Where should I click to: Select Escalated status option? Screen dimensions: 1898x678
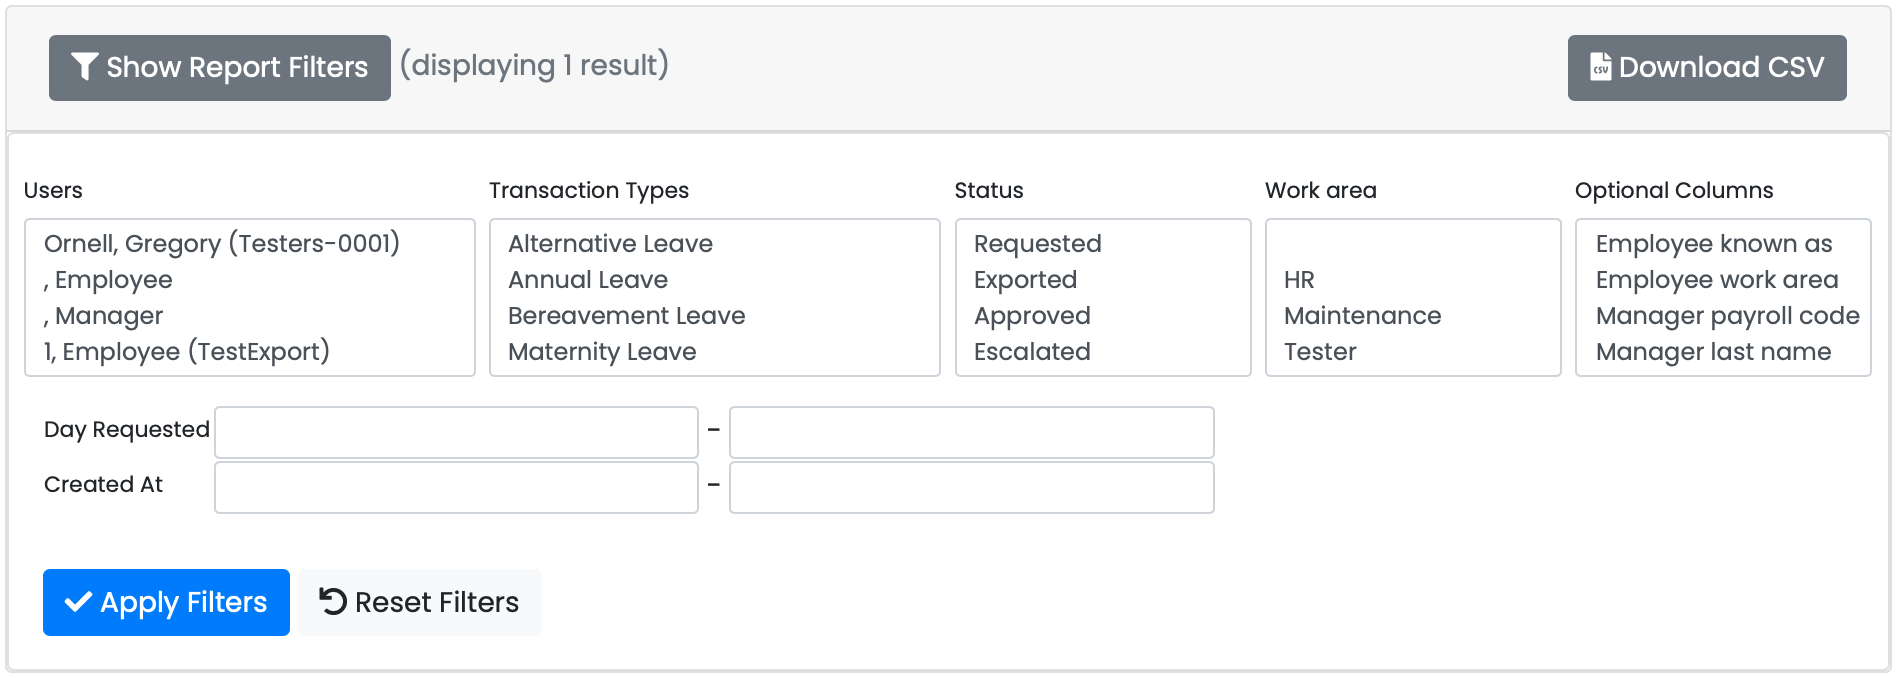click(x=1032, y=351)
